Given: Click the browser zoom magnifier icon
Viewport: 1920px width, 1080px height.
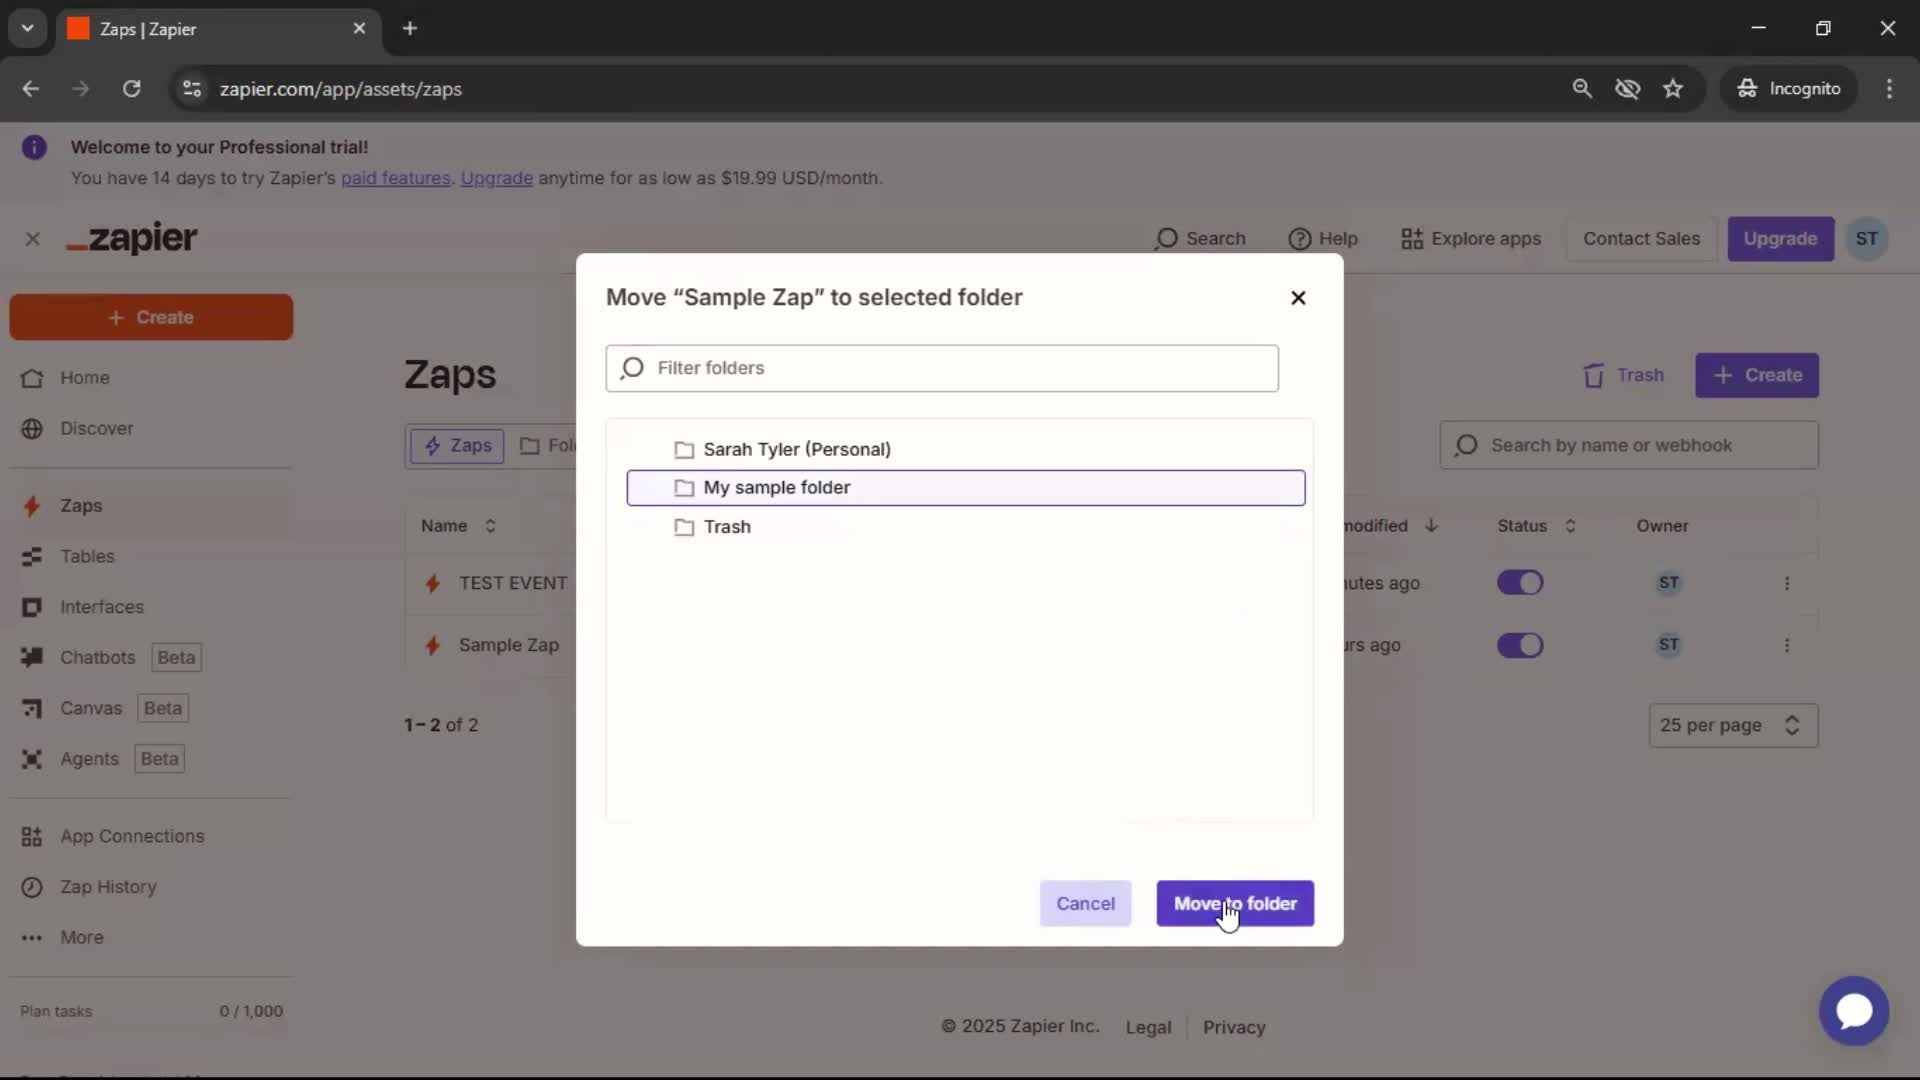Looking at the screenshot, I should (x=1582, y=89).
